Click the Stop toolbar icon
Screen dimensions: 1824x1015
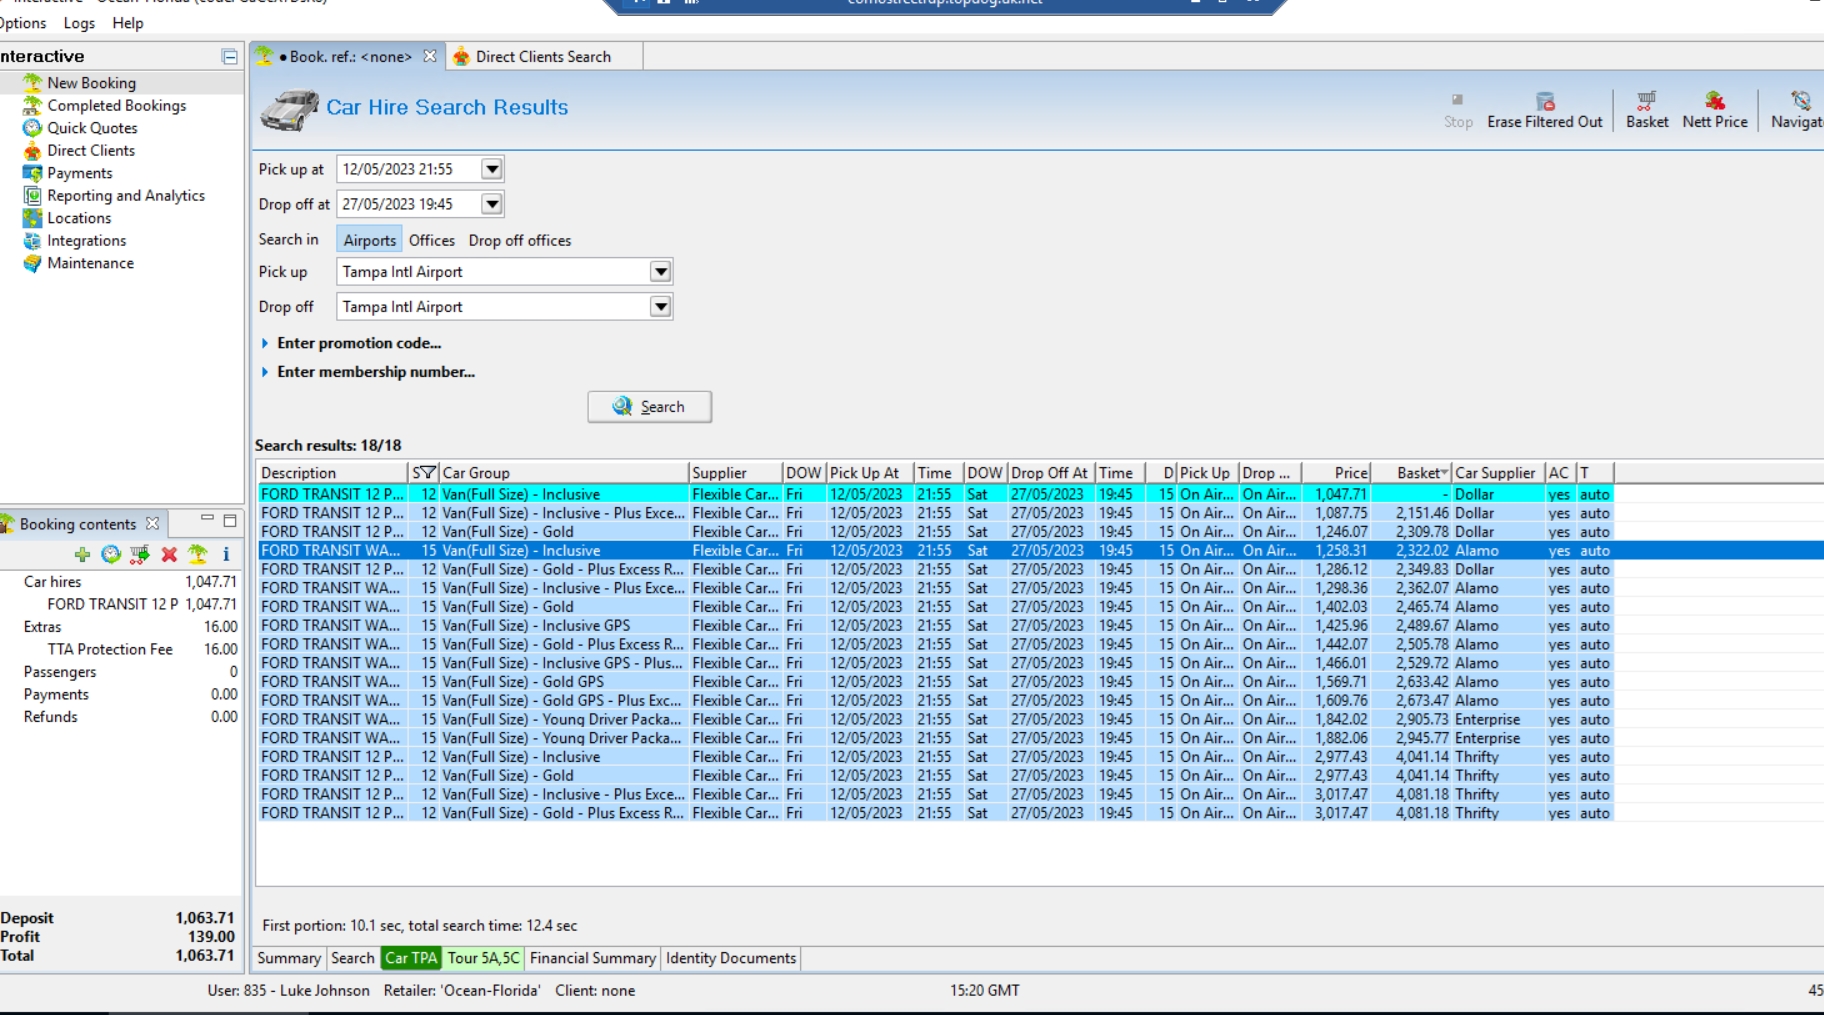[1457, 100]
